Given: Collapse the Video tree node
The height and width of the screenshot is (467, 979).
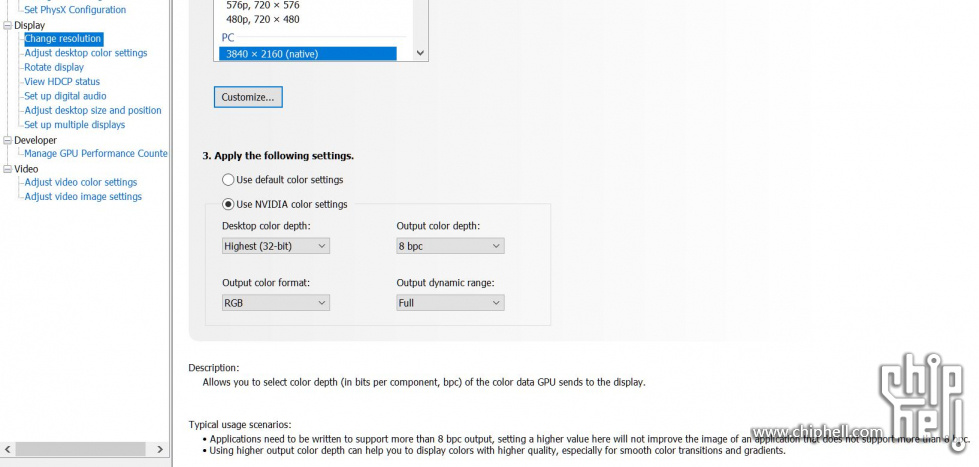Looking at the screenshot, I should coord(7,169).
